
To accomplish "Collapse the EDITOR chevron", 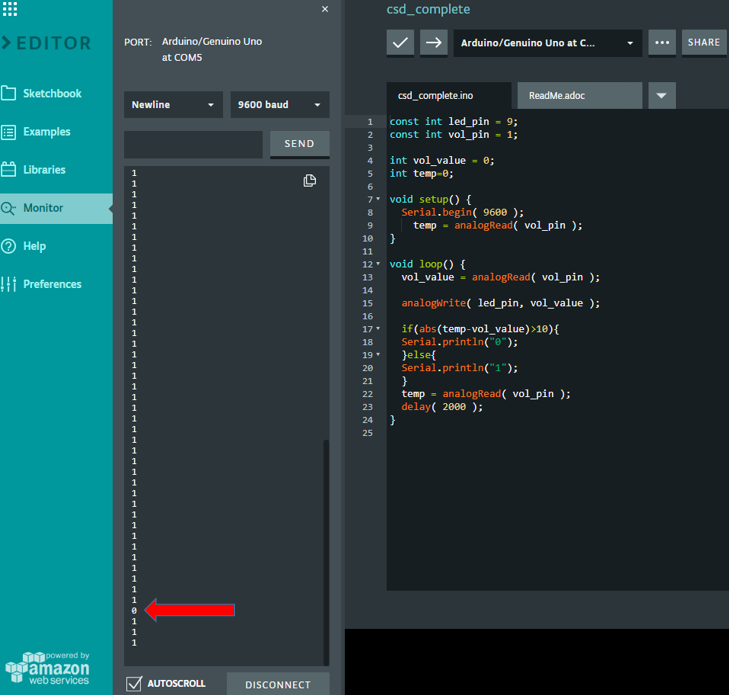I will [x=6, y=43].
